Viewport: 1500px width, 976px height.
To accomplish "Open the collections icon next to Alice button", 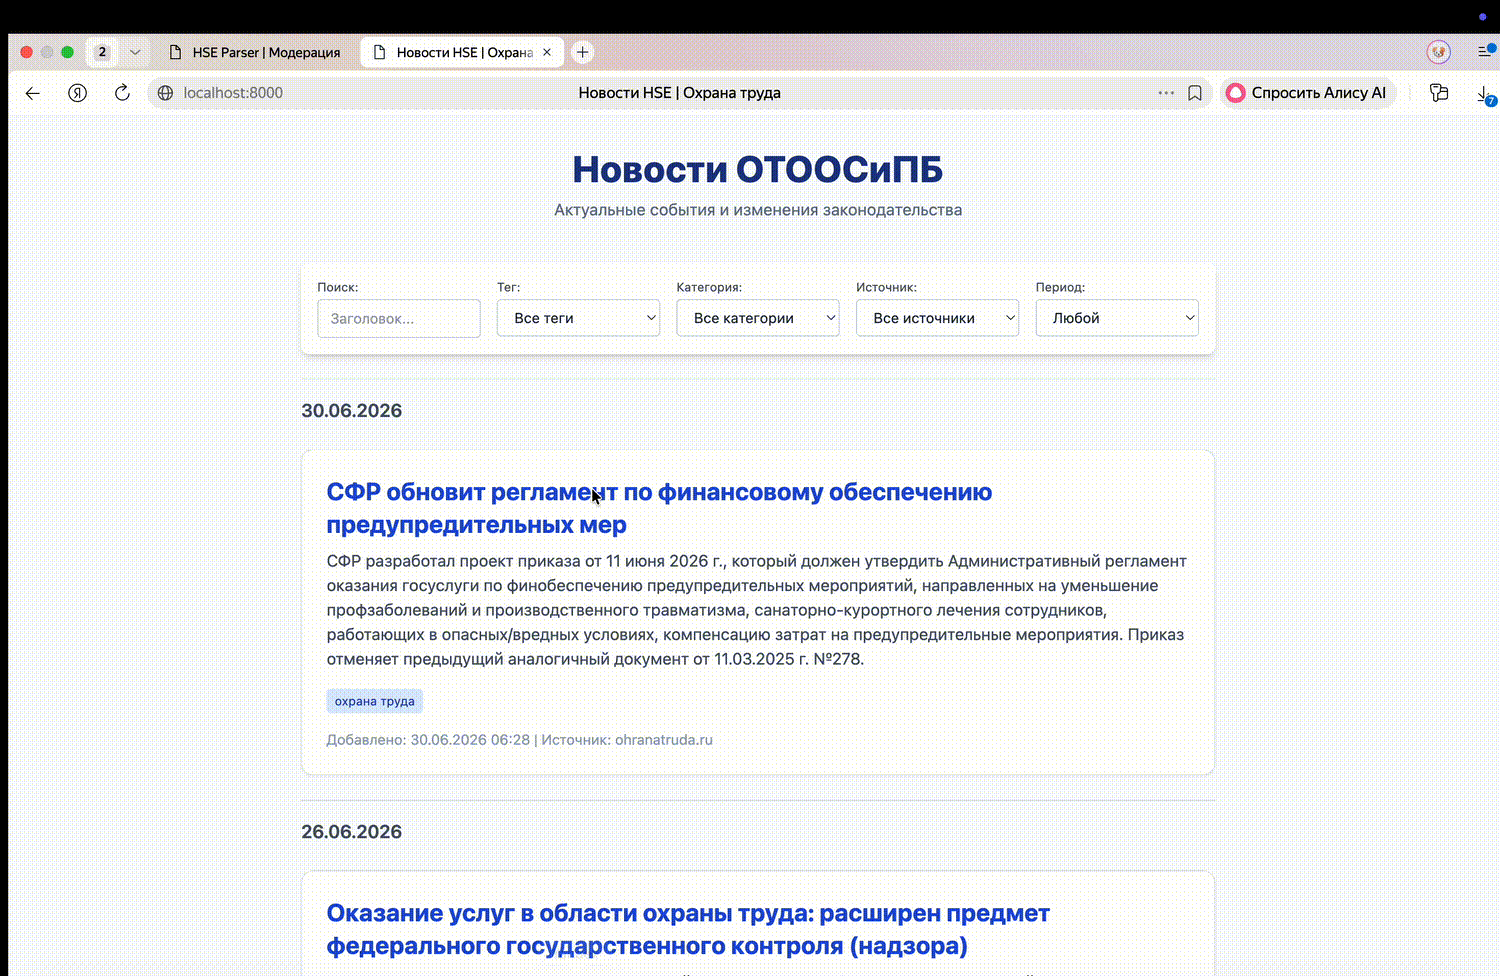I will (1439, 93).
